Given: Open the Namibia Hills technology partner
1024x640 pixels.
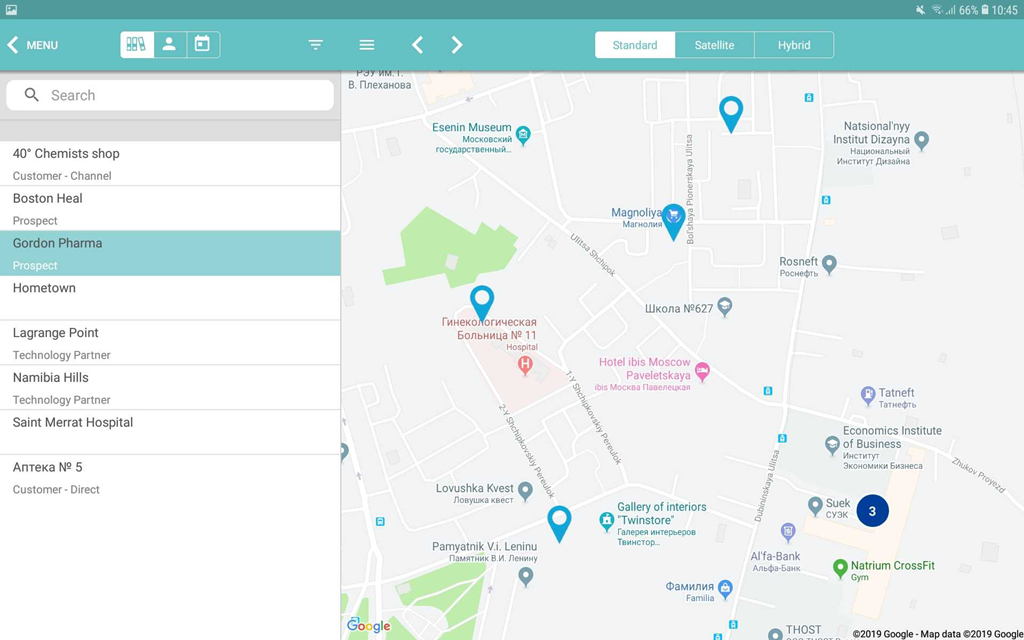Looking at the screenshot, I should 170,388.
